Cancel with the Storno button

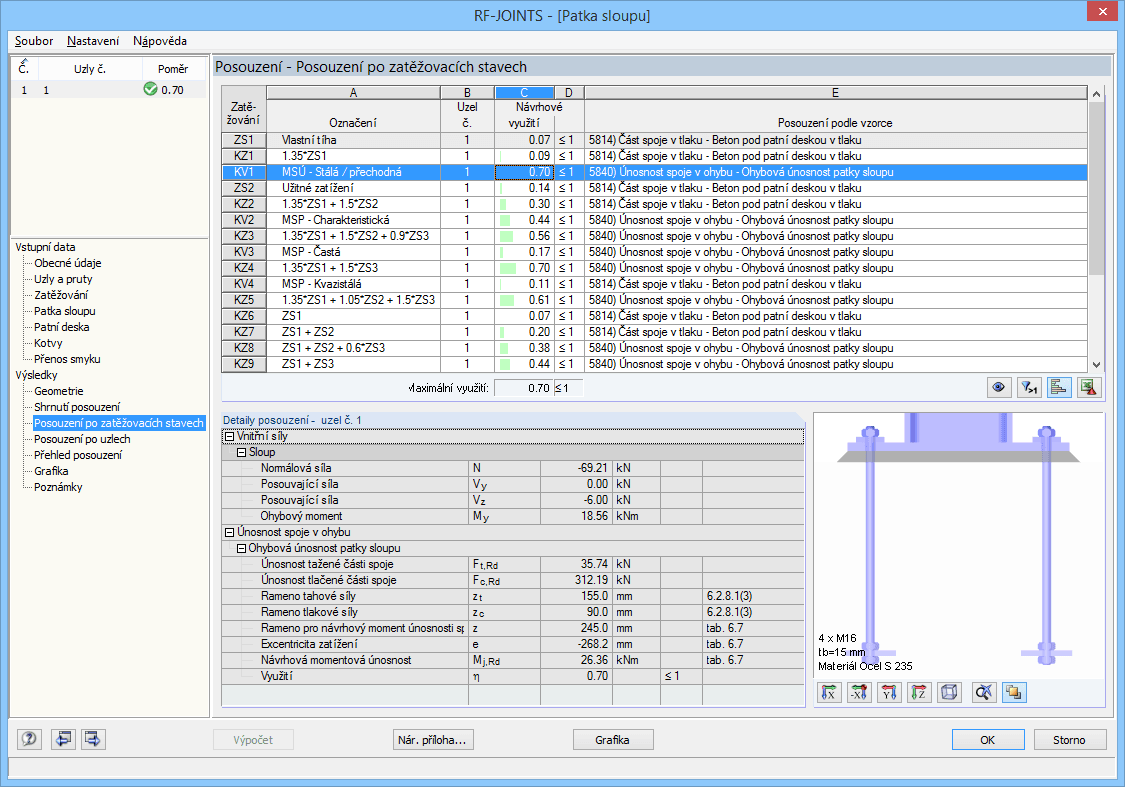click(x=1070, y=740)
